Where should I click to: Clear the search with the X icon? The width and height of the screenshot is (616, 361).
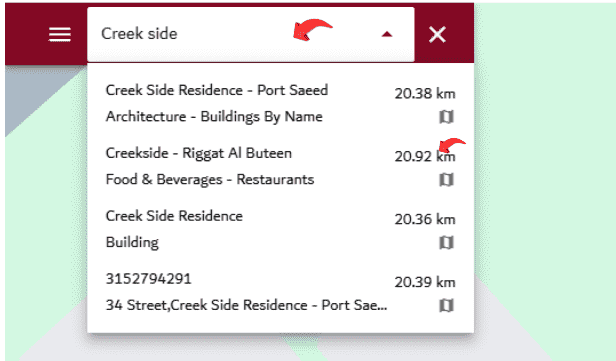[437, 35]
